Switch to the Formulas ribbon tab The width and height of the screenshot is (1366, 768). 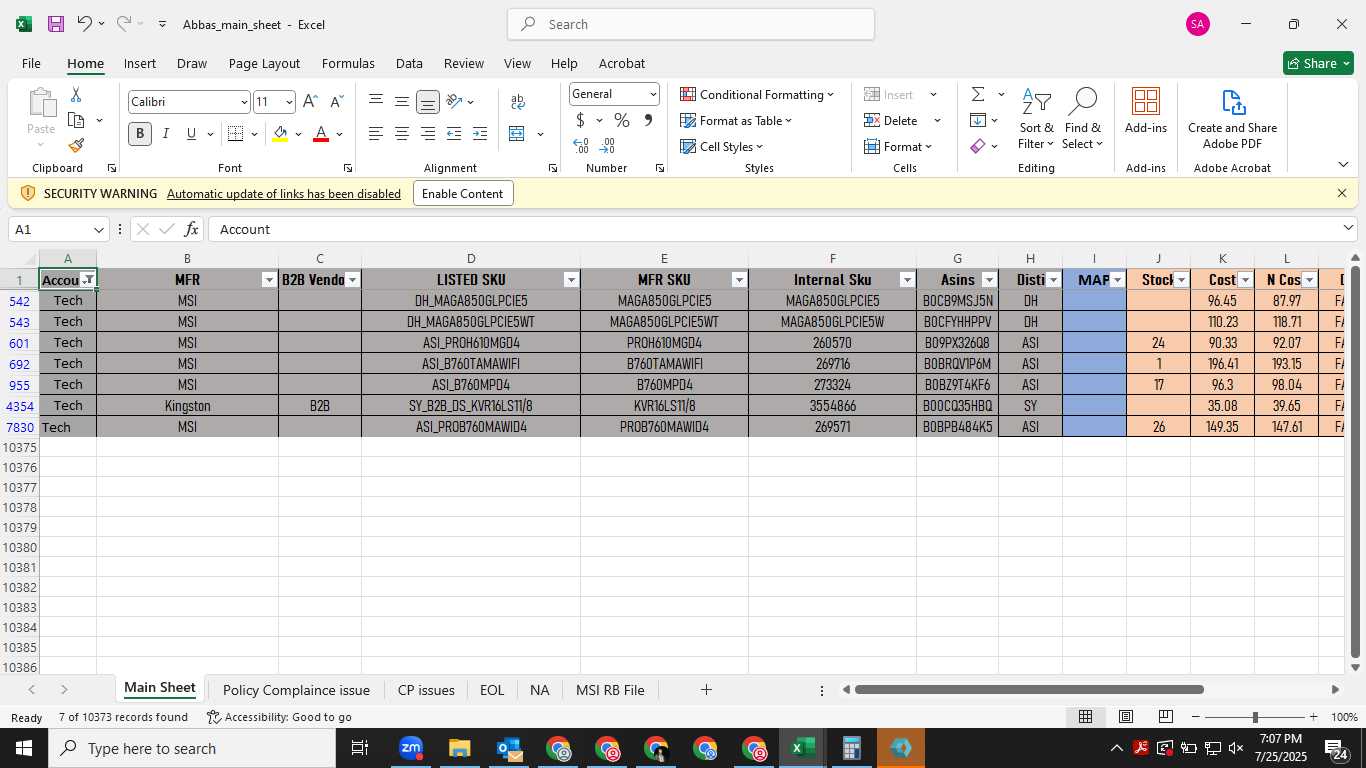coord(348,63)
